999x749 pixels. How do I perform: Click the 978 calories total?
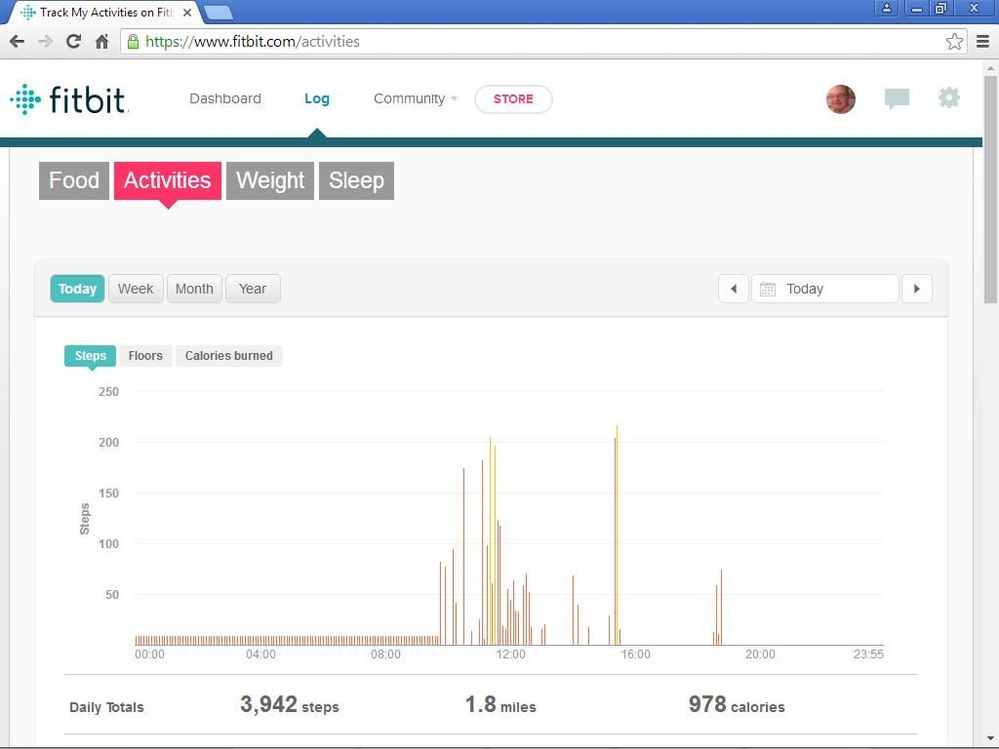(737, 704)
